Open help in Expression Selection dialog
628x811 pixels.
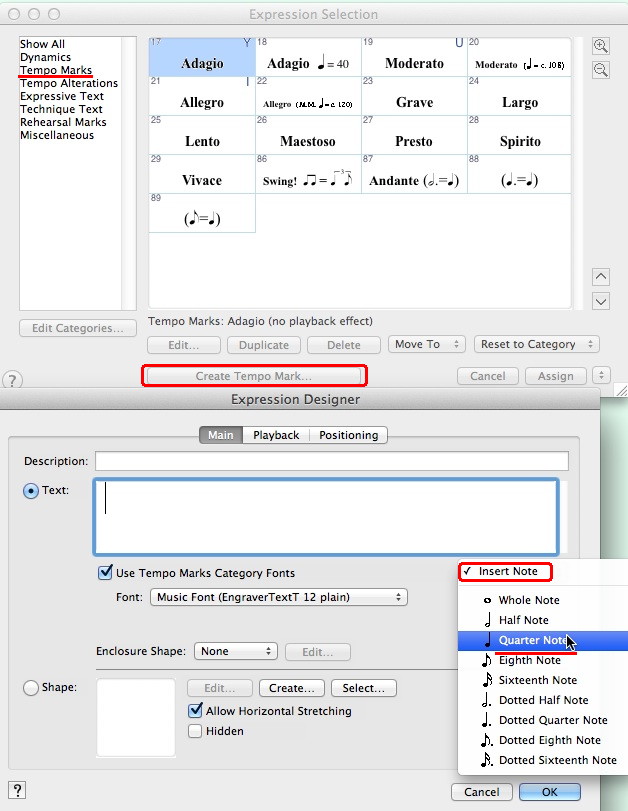click(12, 381)
